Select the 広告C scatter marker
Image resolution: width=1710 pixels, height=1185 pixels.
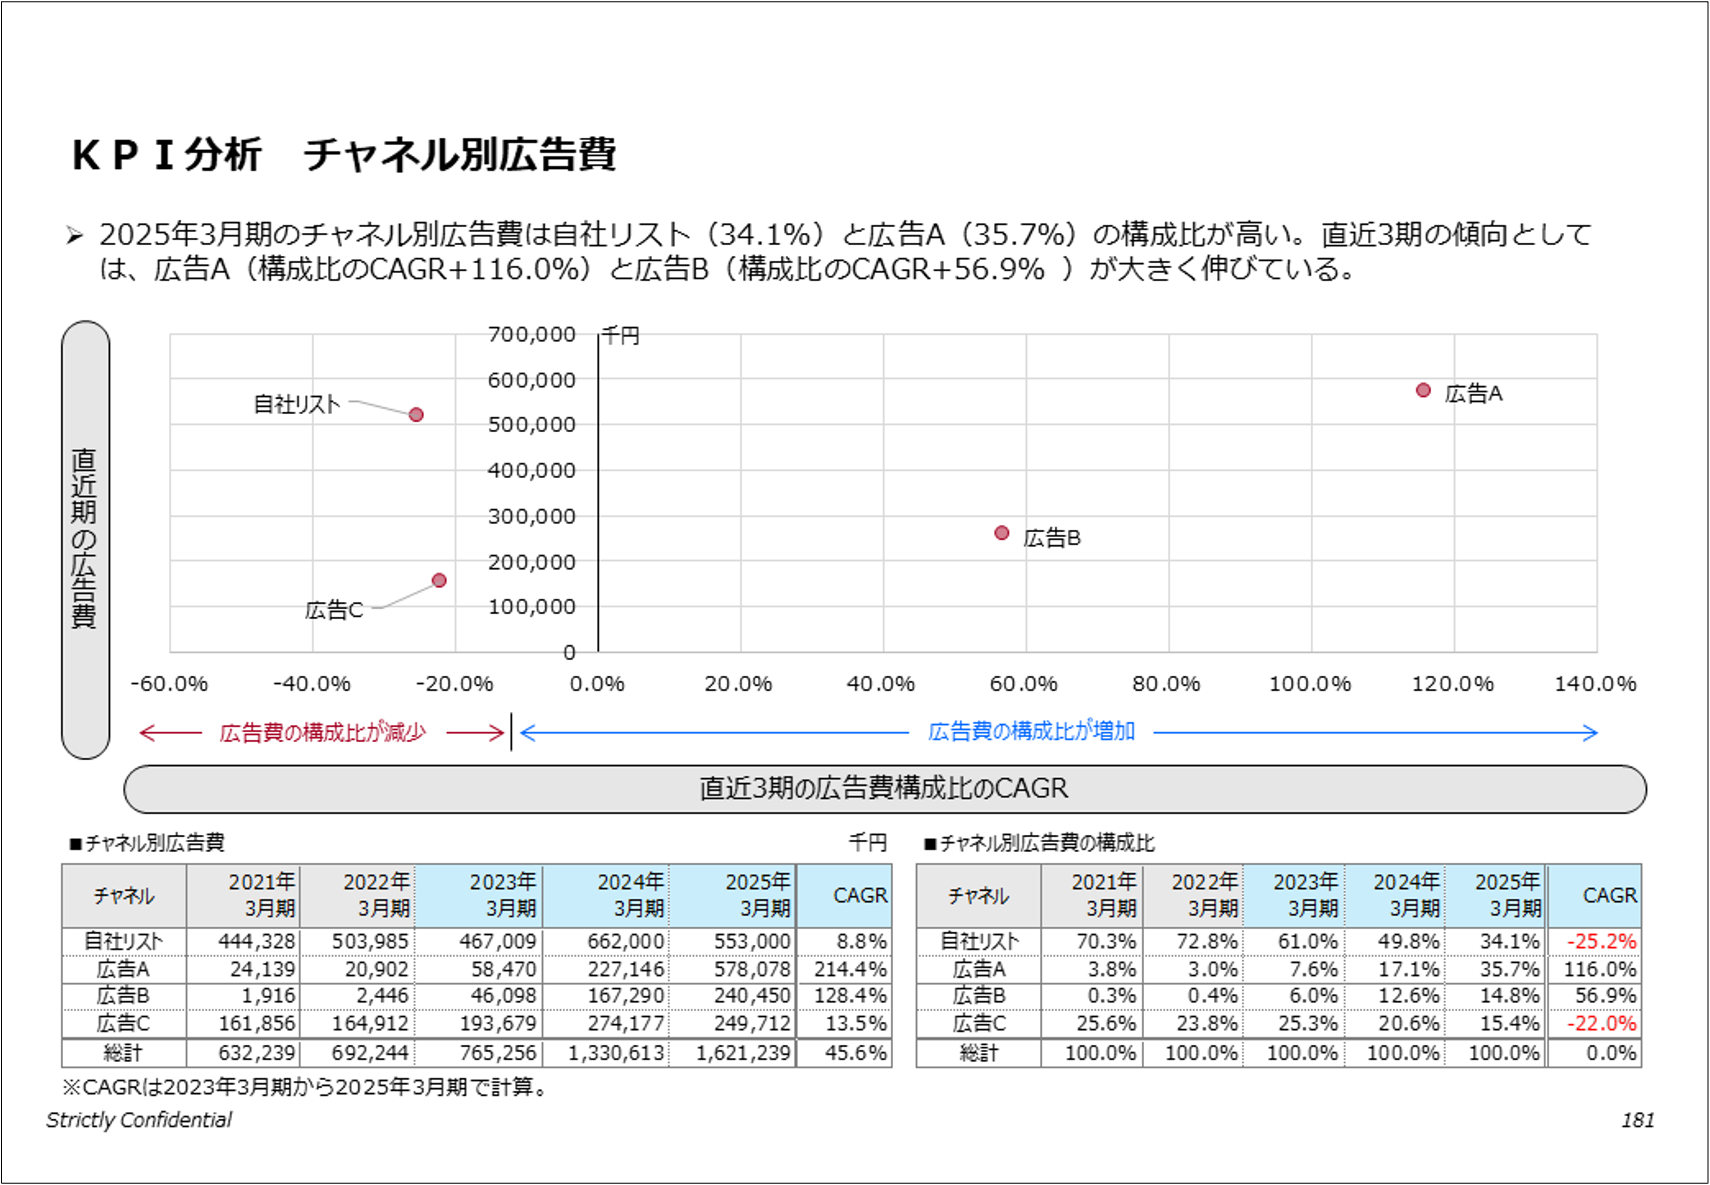pos(439,580)
